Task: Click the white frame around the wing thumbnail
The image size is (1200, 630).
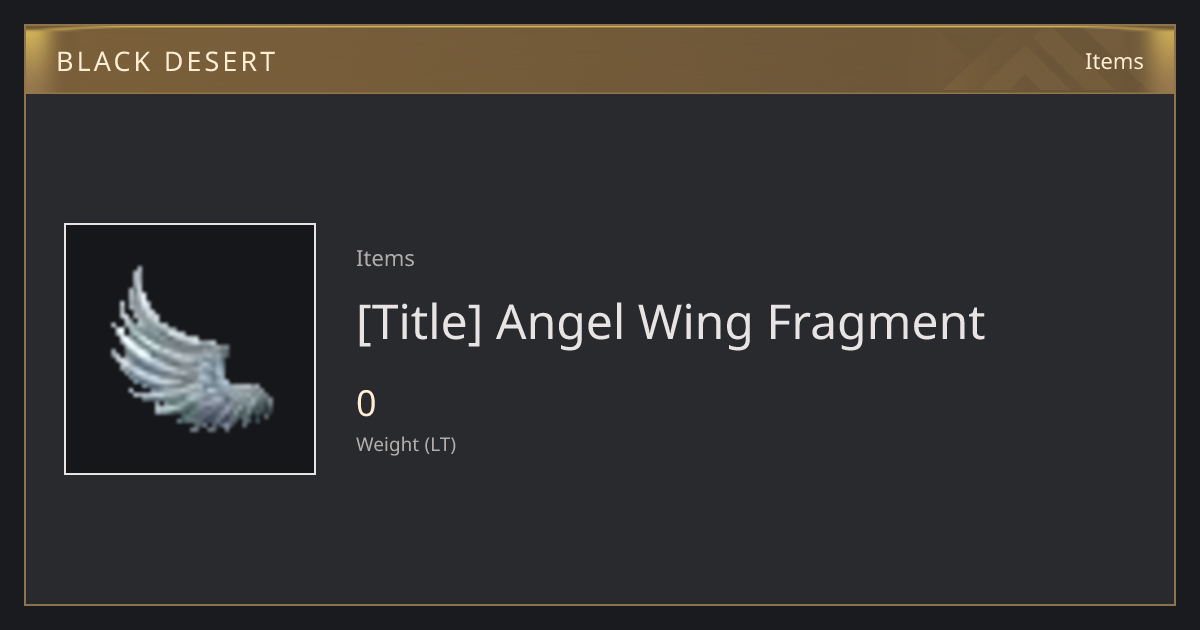Action: [x=190, y=224]
